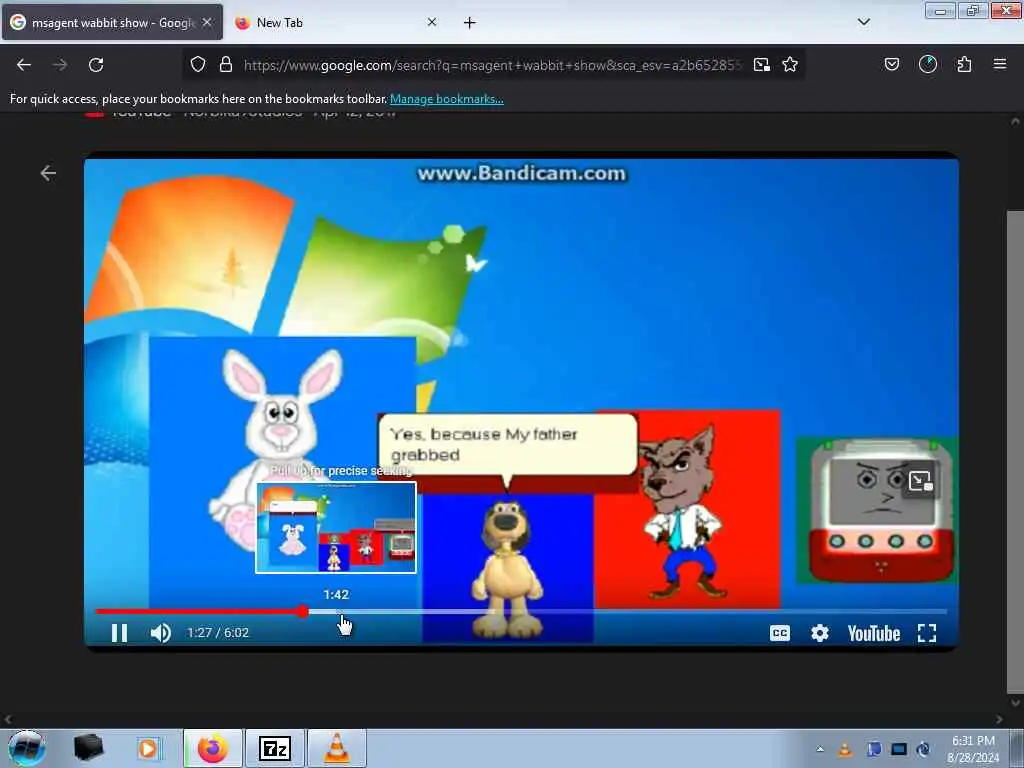This screenshot has width=1024, height=768.
Task: Pause the YouTube video
Action: (119, 633)
